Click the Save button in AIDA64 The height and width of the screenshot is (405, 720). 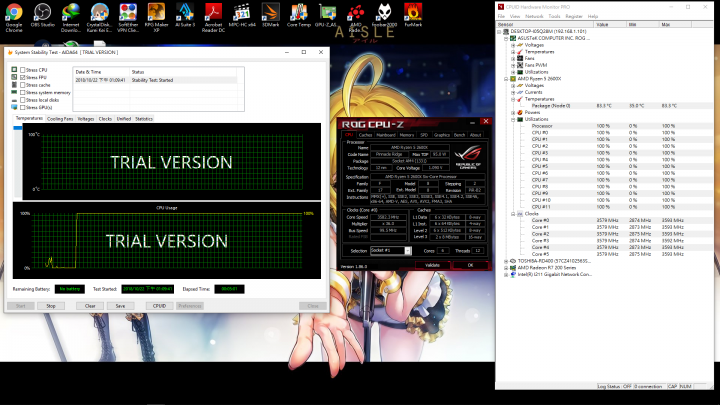120,306
